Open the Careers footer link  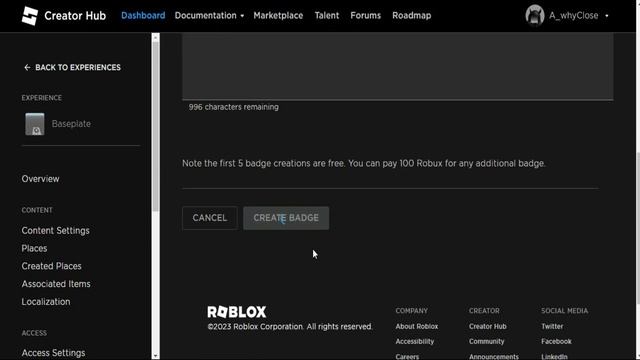point(407,356)
